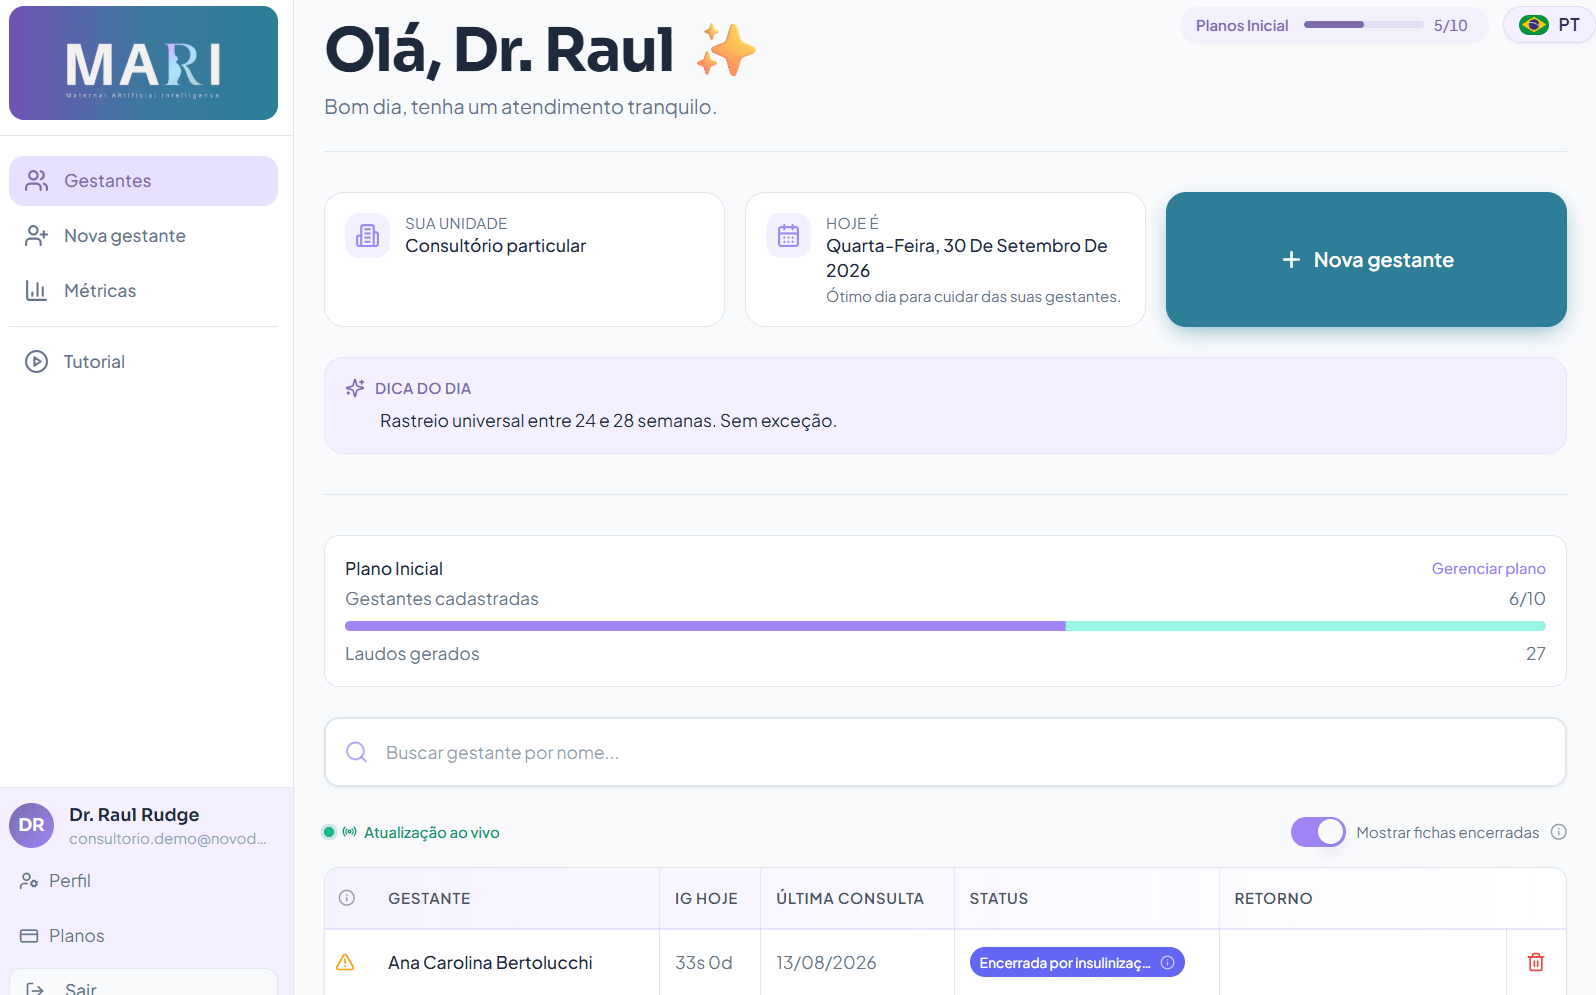Viewport: 1596px width, 995px height.
Task: Click the search magnifier icon
Action: (x=356, y=752)
